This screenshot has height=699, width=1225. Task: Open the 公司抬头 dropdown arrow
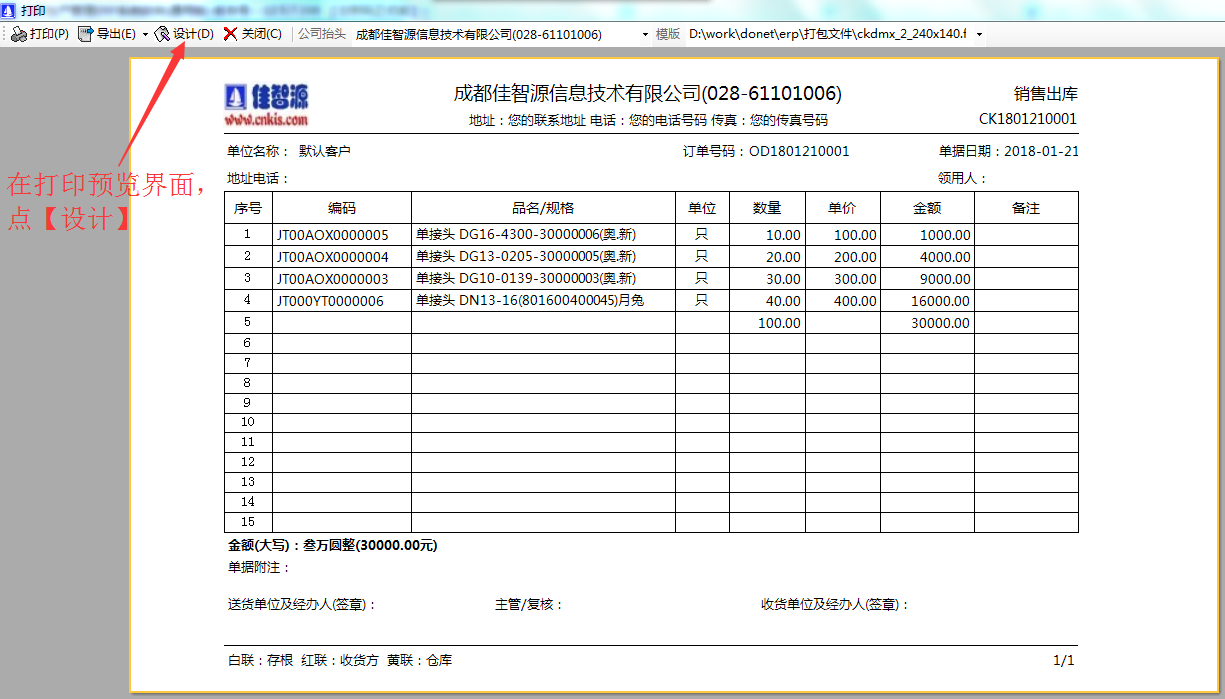(x=645, y=34)
